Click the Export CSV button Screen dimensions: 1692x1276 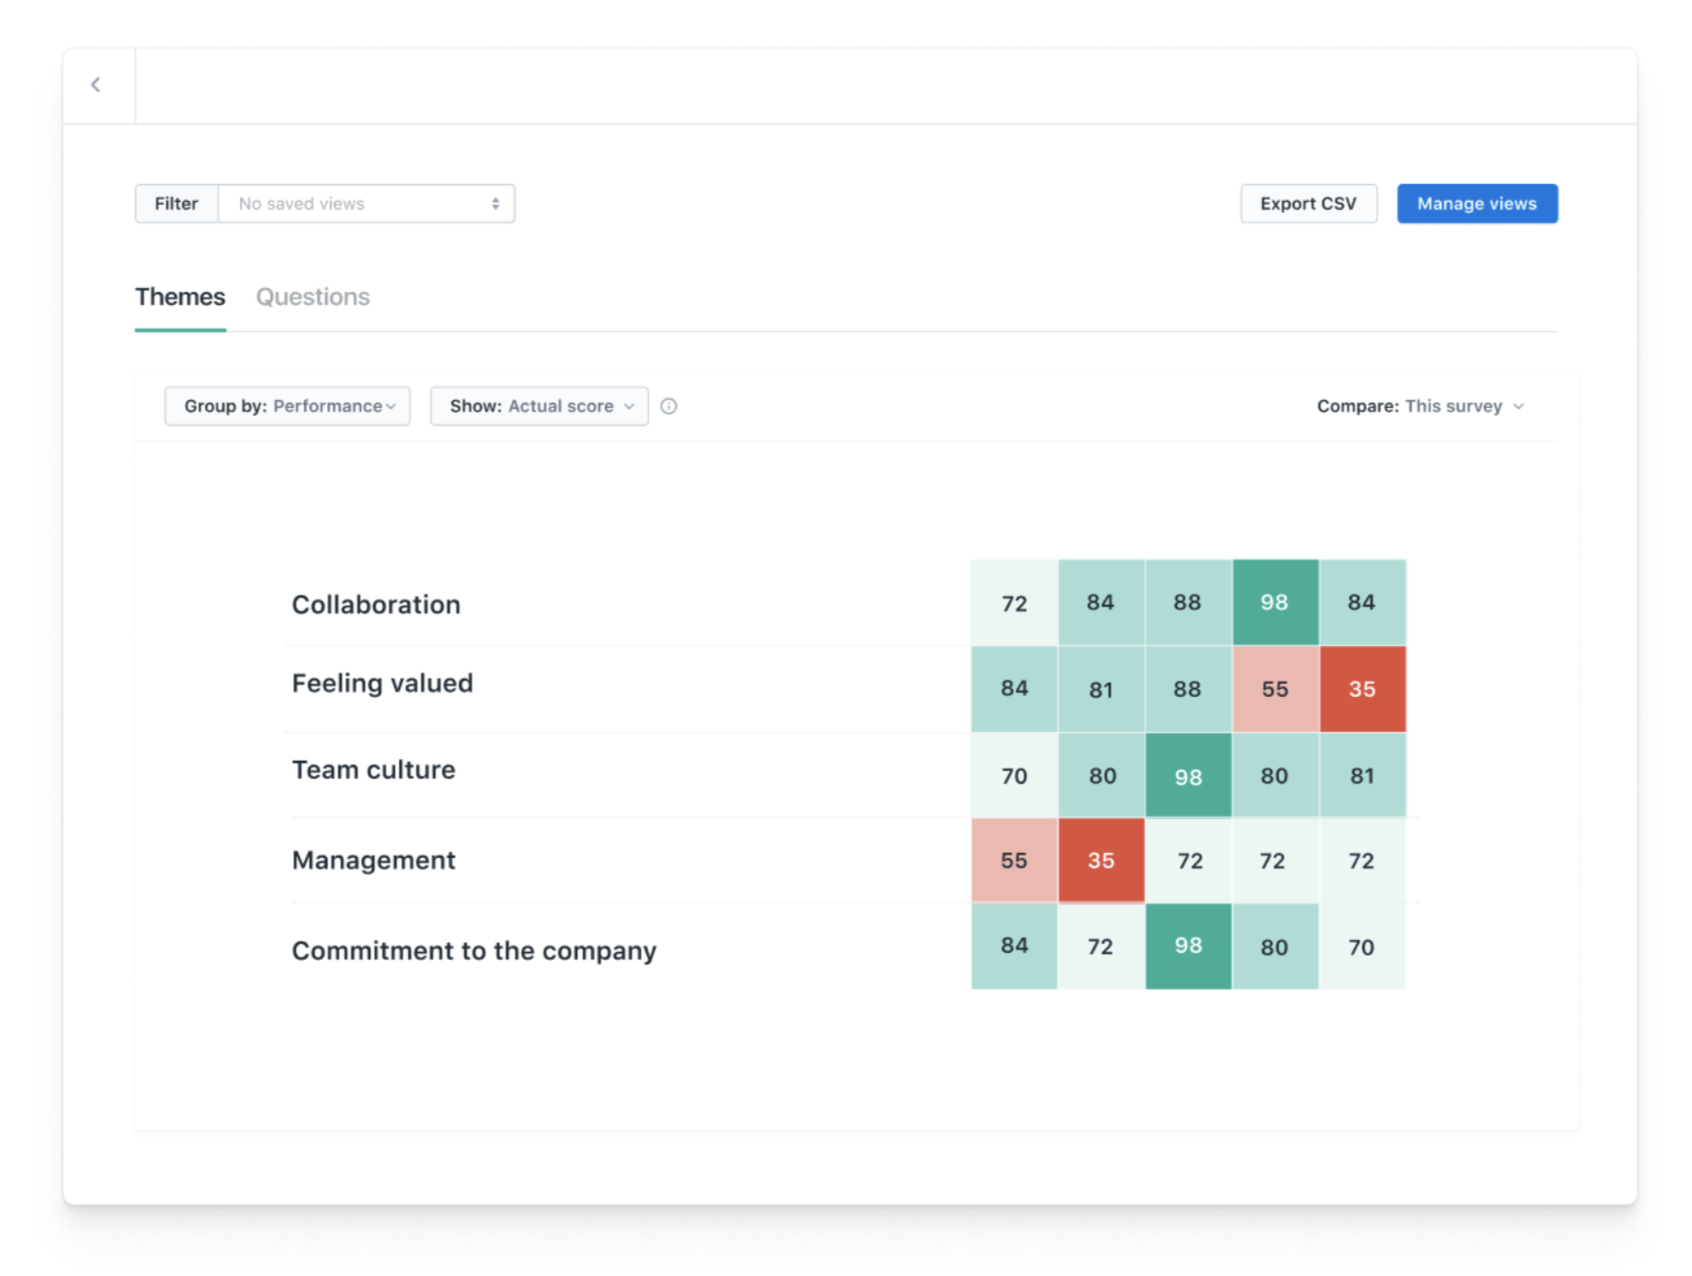(x=1308, y=204)
